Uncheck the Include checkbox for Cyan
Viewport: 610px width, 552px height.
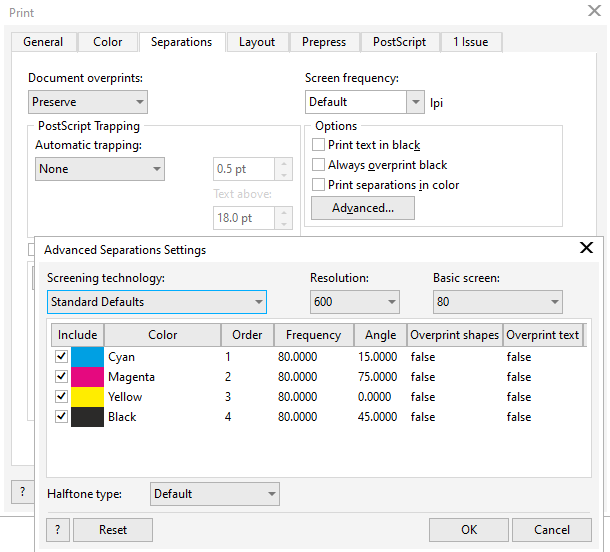(62, 357)
